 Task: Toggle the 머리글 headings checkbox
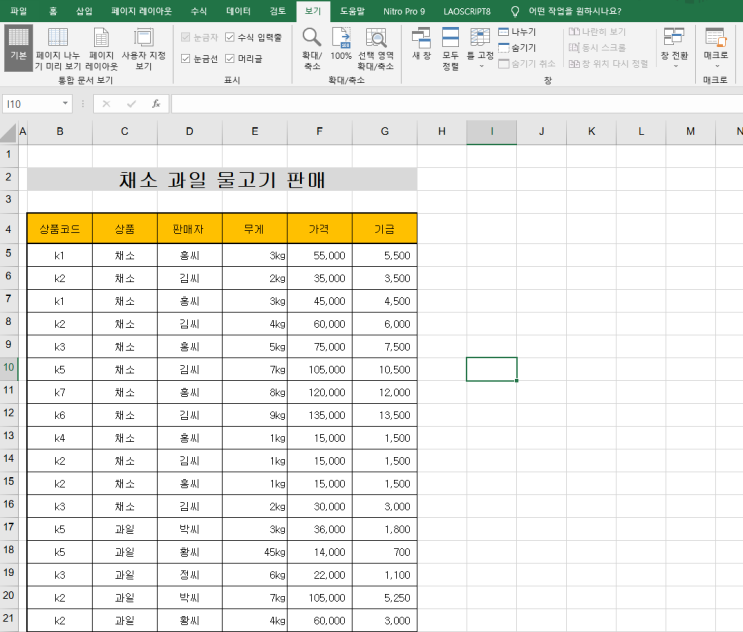pyautogui.click(x=230, y=58)
